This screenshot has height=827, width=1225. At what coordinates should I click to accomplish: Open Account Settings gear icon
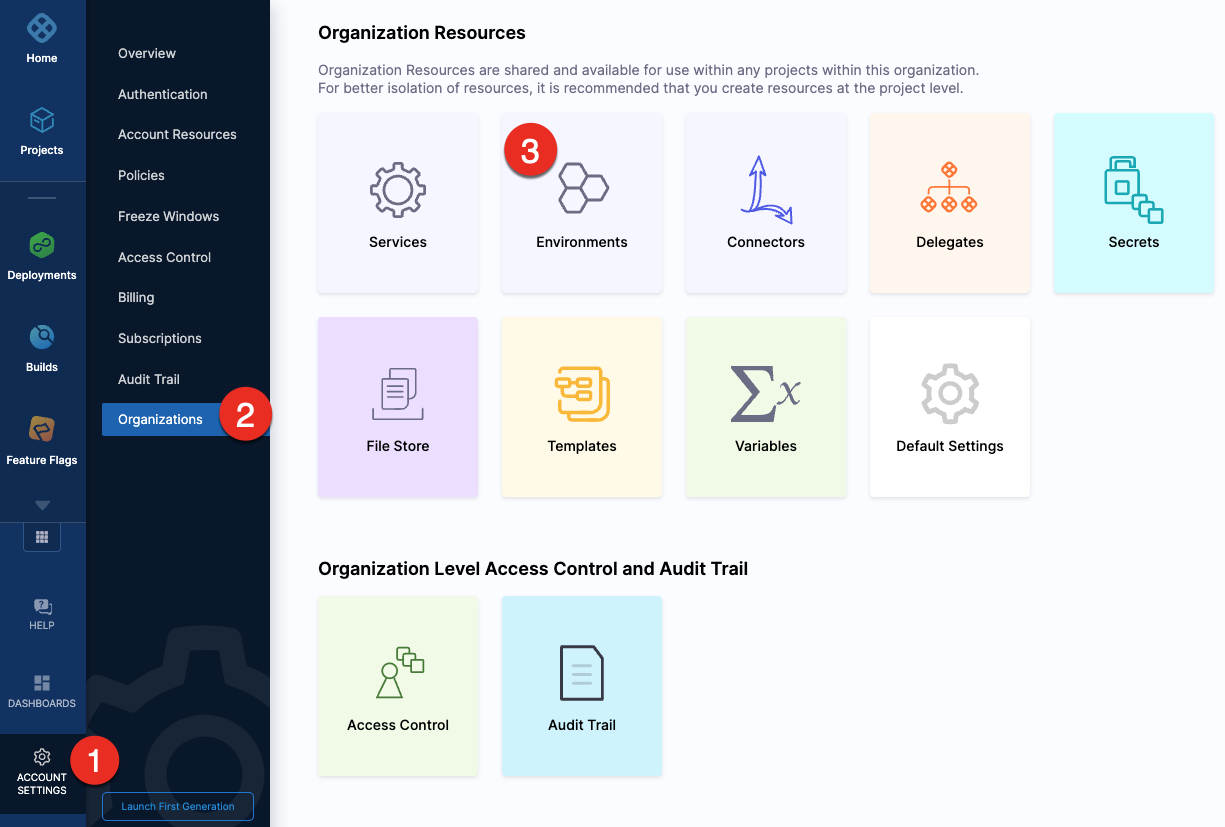(42, 757)
